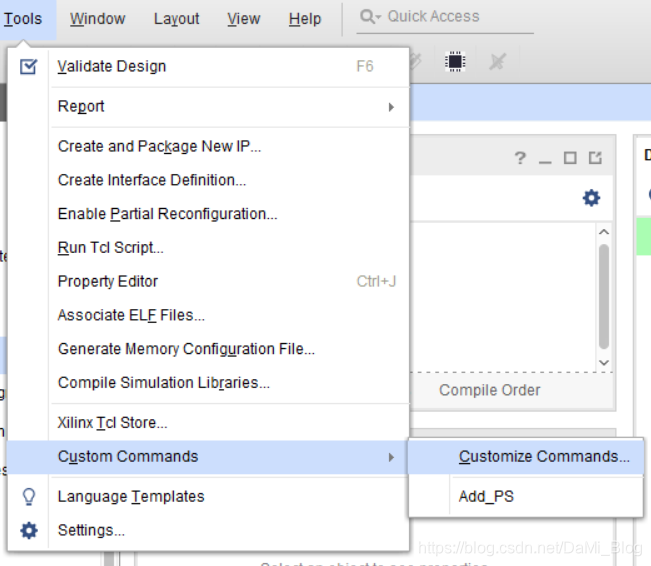Screen dimensions: 651x566
Task: Run the Add_PS custom command
Action: click(x=526, y=496)
